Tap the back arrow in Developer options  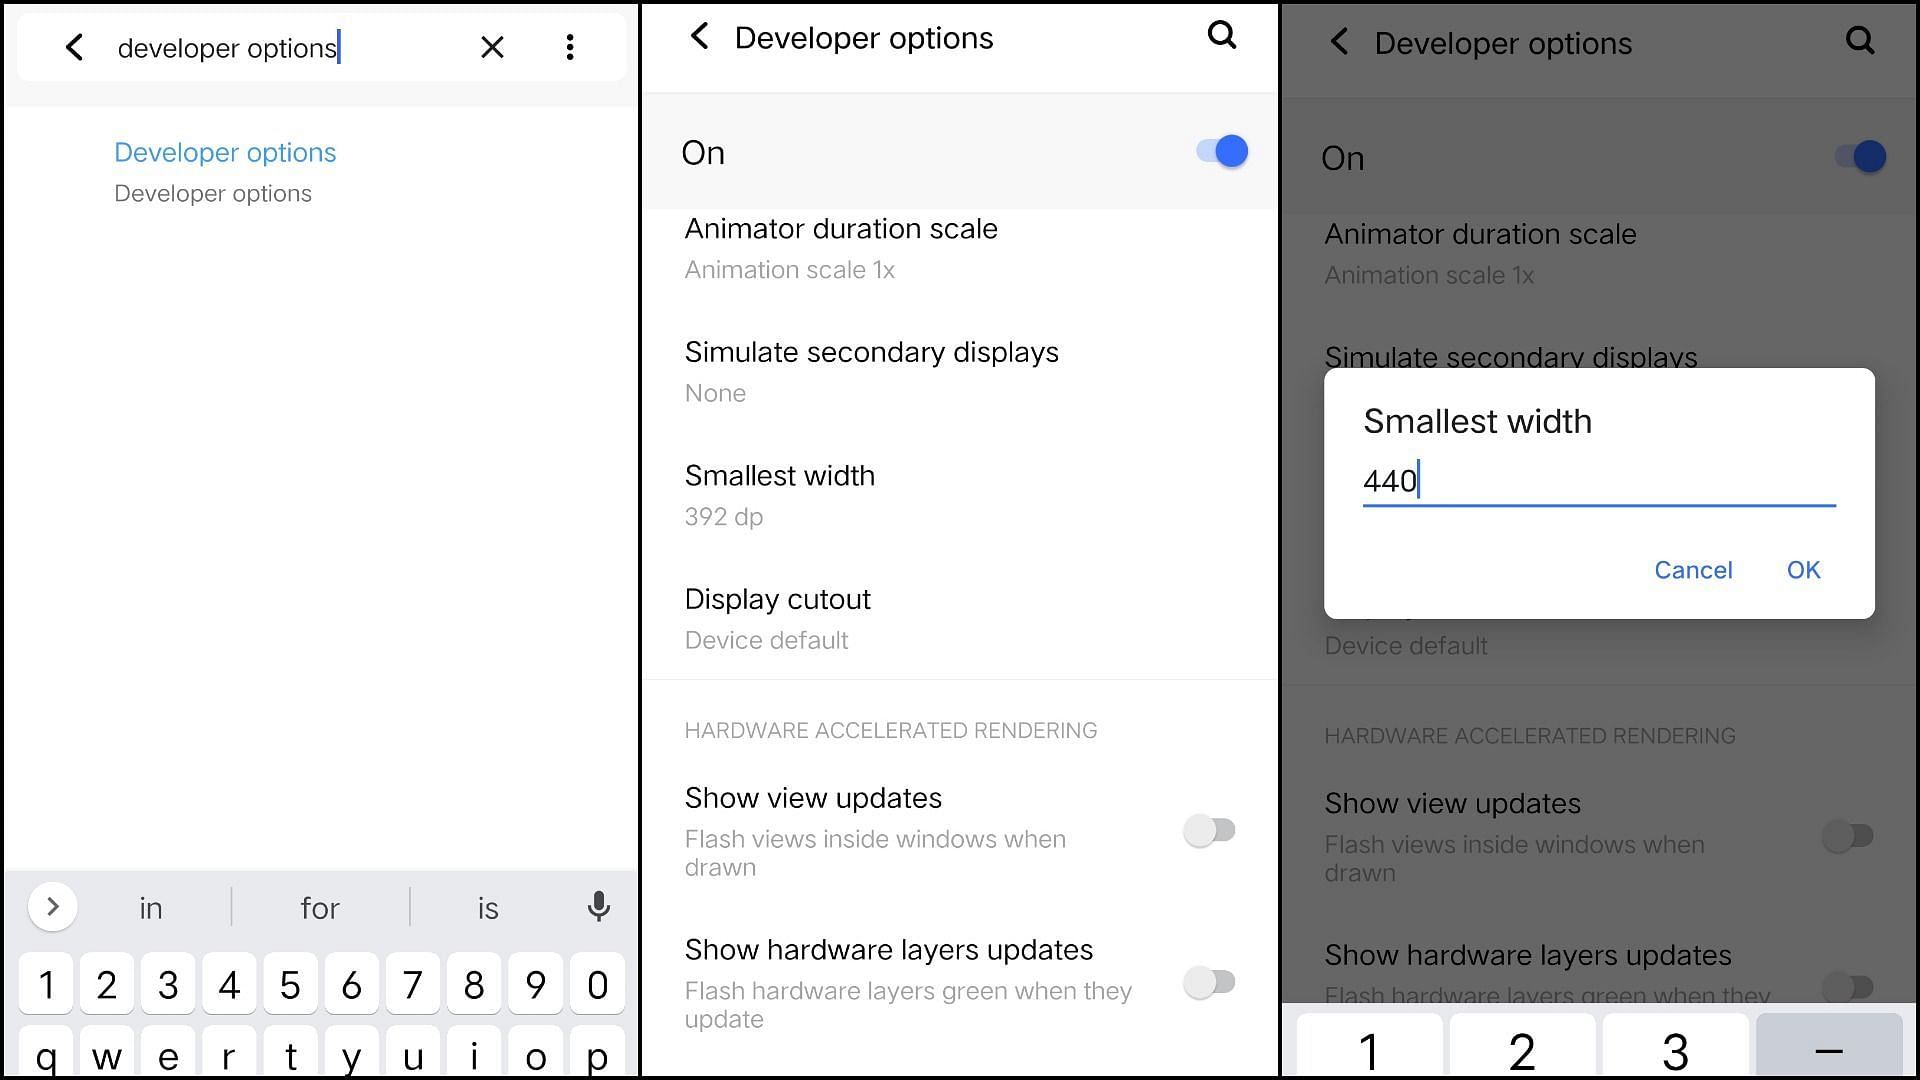[700, 38]
